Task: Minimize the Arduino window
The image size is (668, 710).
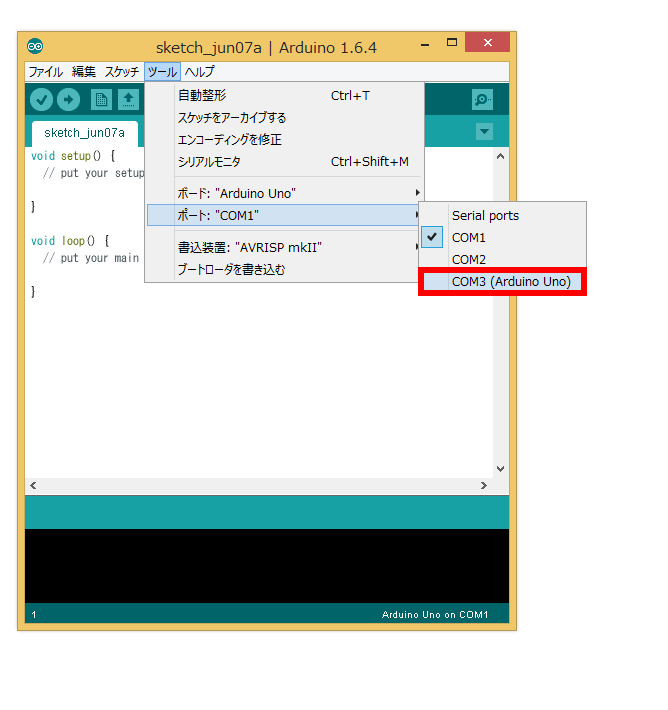Action: [x=425, y=44]
